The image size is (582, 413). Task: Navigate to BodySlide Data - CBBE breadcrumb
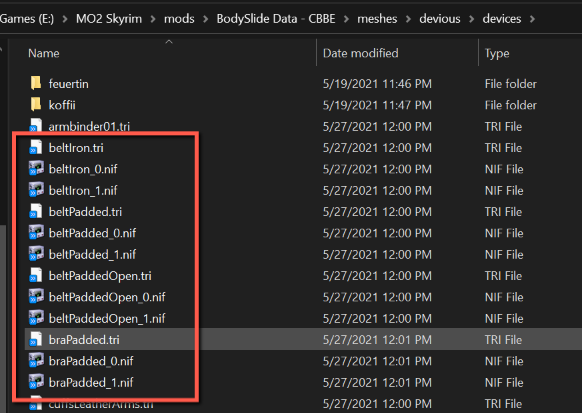pos(276,19)
